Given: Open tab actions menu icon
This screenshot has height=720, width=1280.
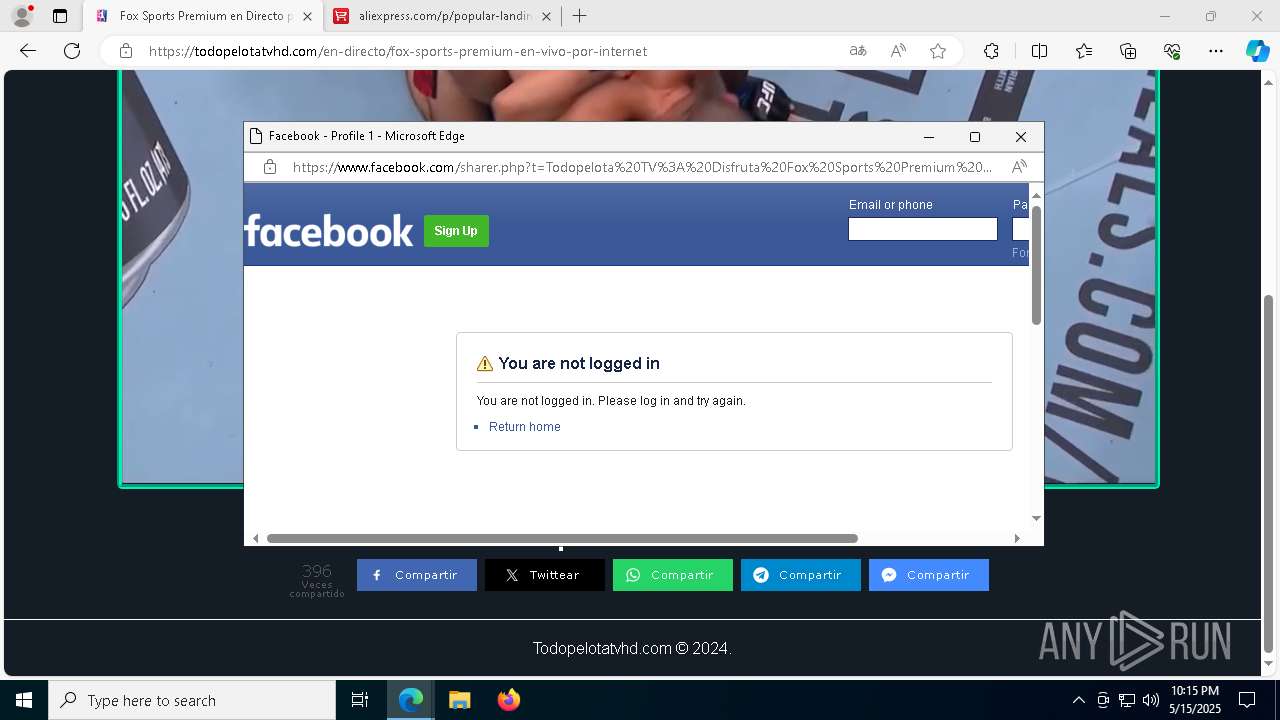Looking at the screenshot, I should click(60, 16).
